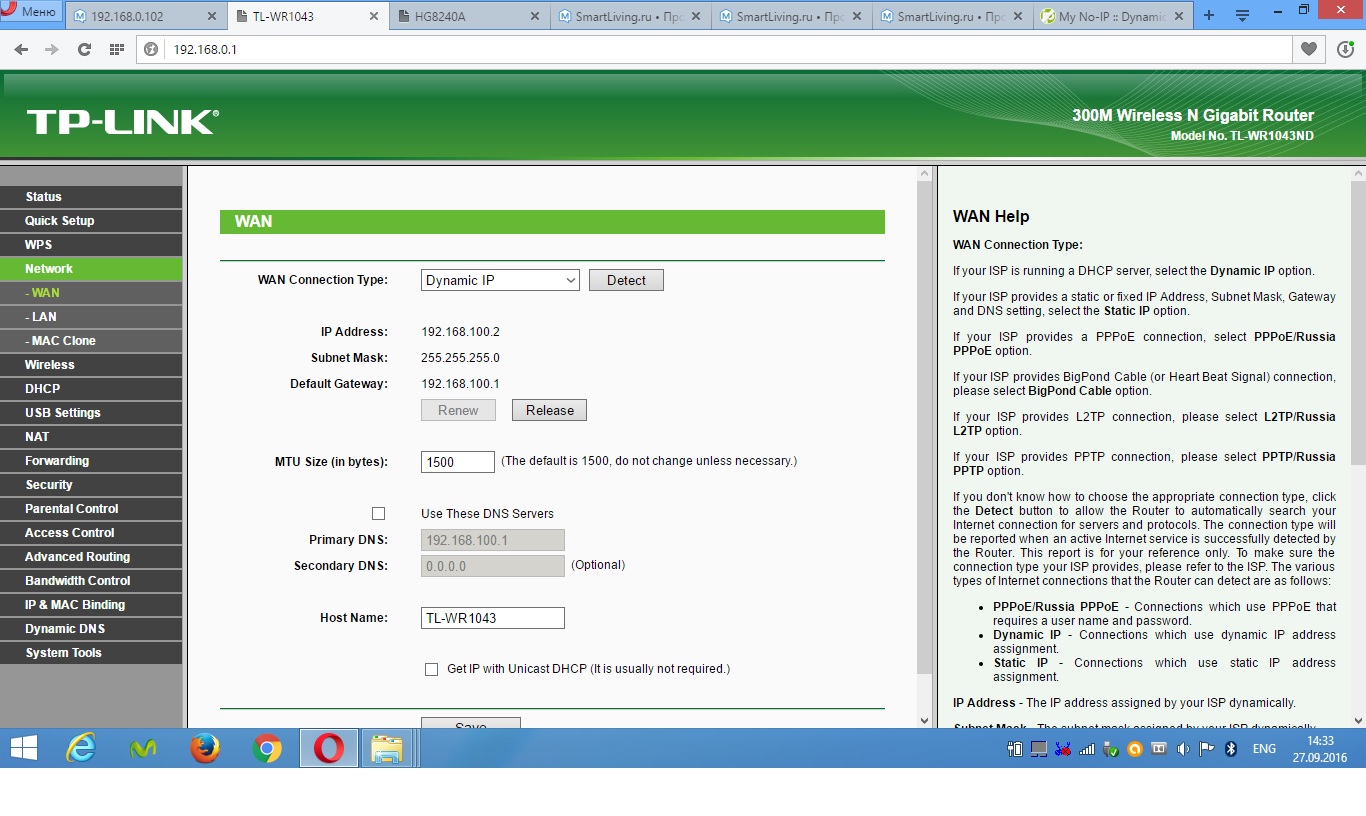This screenshot has height=816, width=1366.
Task: Click the WAN settings vertical scrollbar
Action: point(924,420)
